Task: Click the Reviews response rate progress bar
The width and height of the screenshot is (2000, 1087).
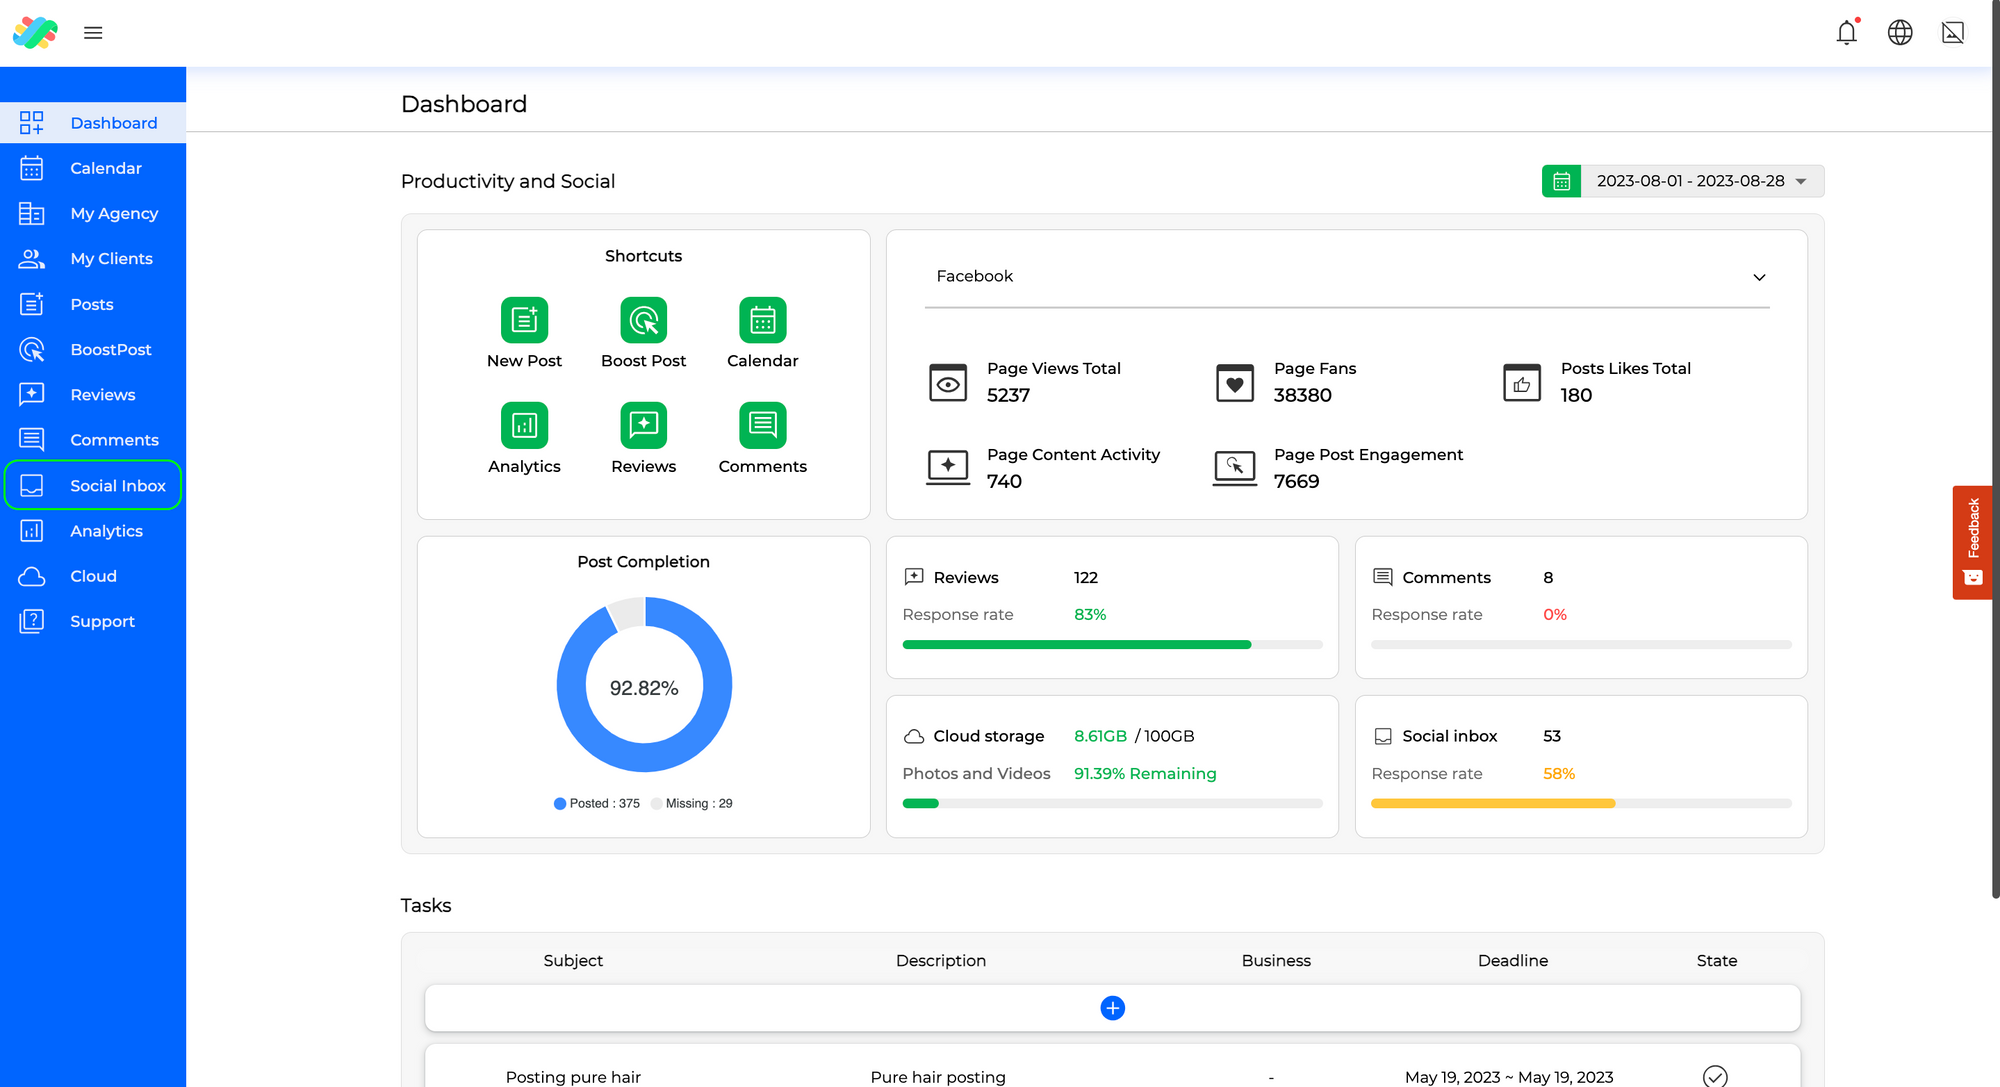Action: 1111,645
